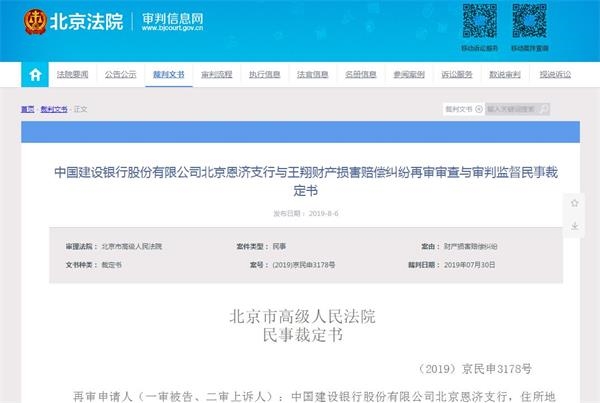The width and height of the screenshot is (600, 403).
Task: Click the case cause 财产损害赔偿纠纷
Action: click(x=470, y=246)
